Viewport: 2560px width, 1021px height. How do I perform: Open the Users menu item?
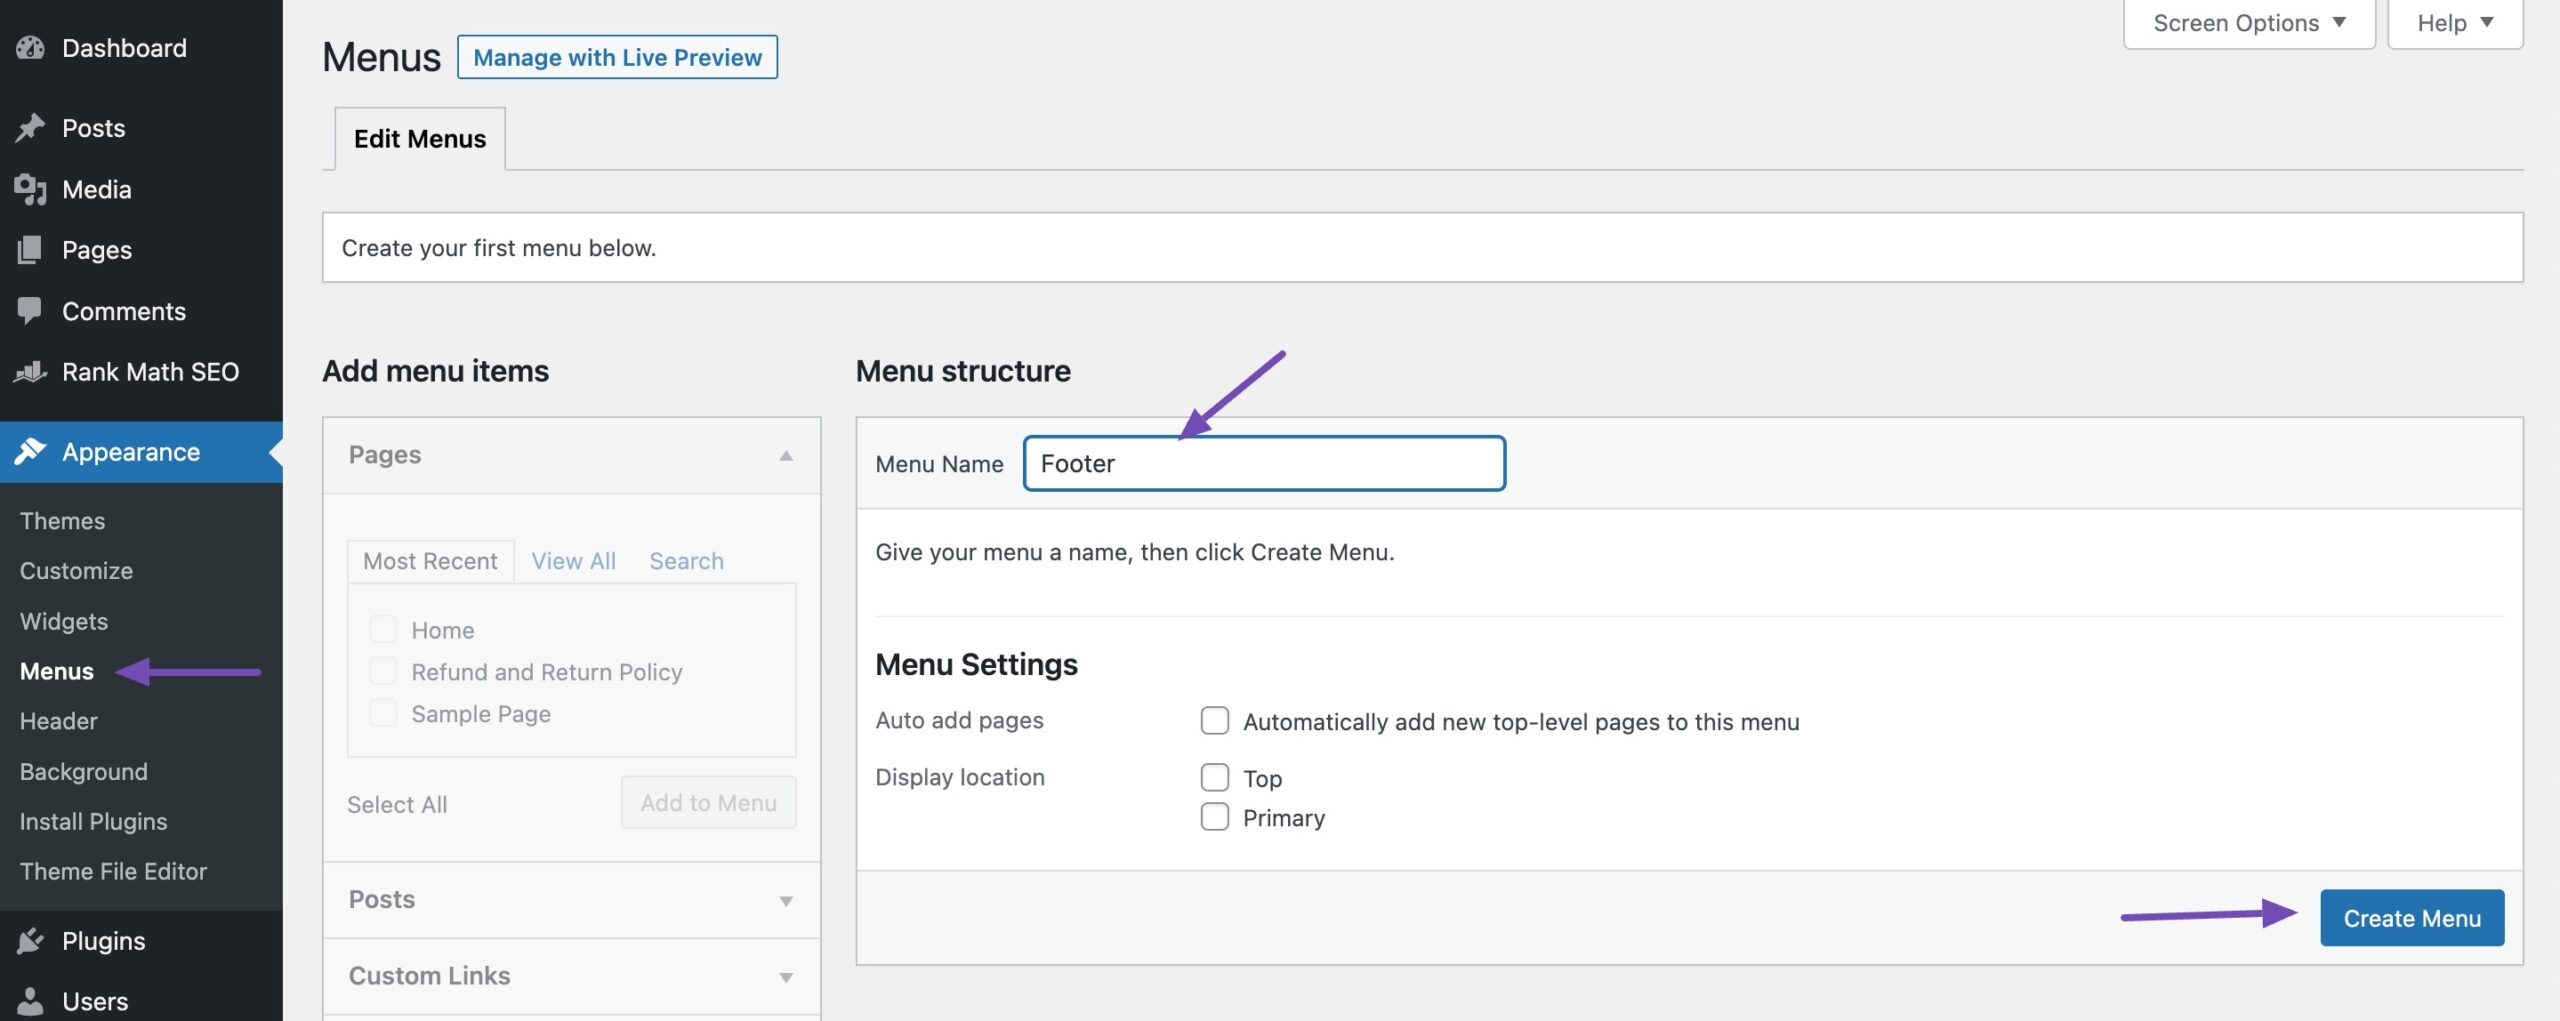141,1001
